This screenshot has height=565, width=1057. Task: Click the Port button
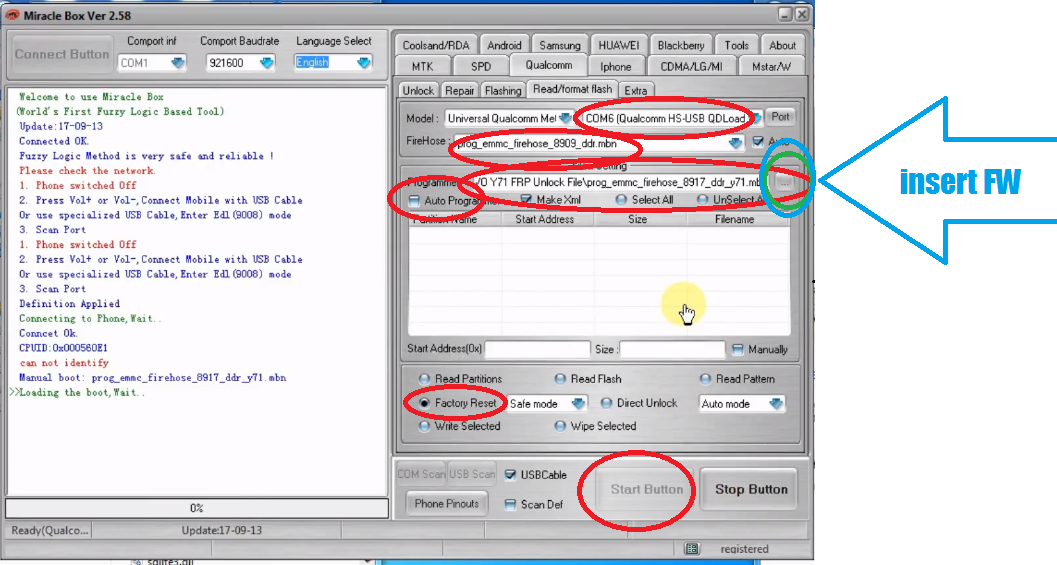[781, 117]
